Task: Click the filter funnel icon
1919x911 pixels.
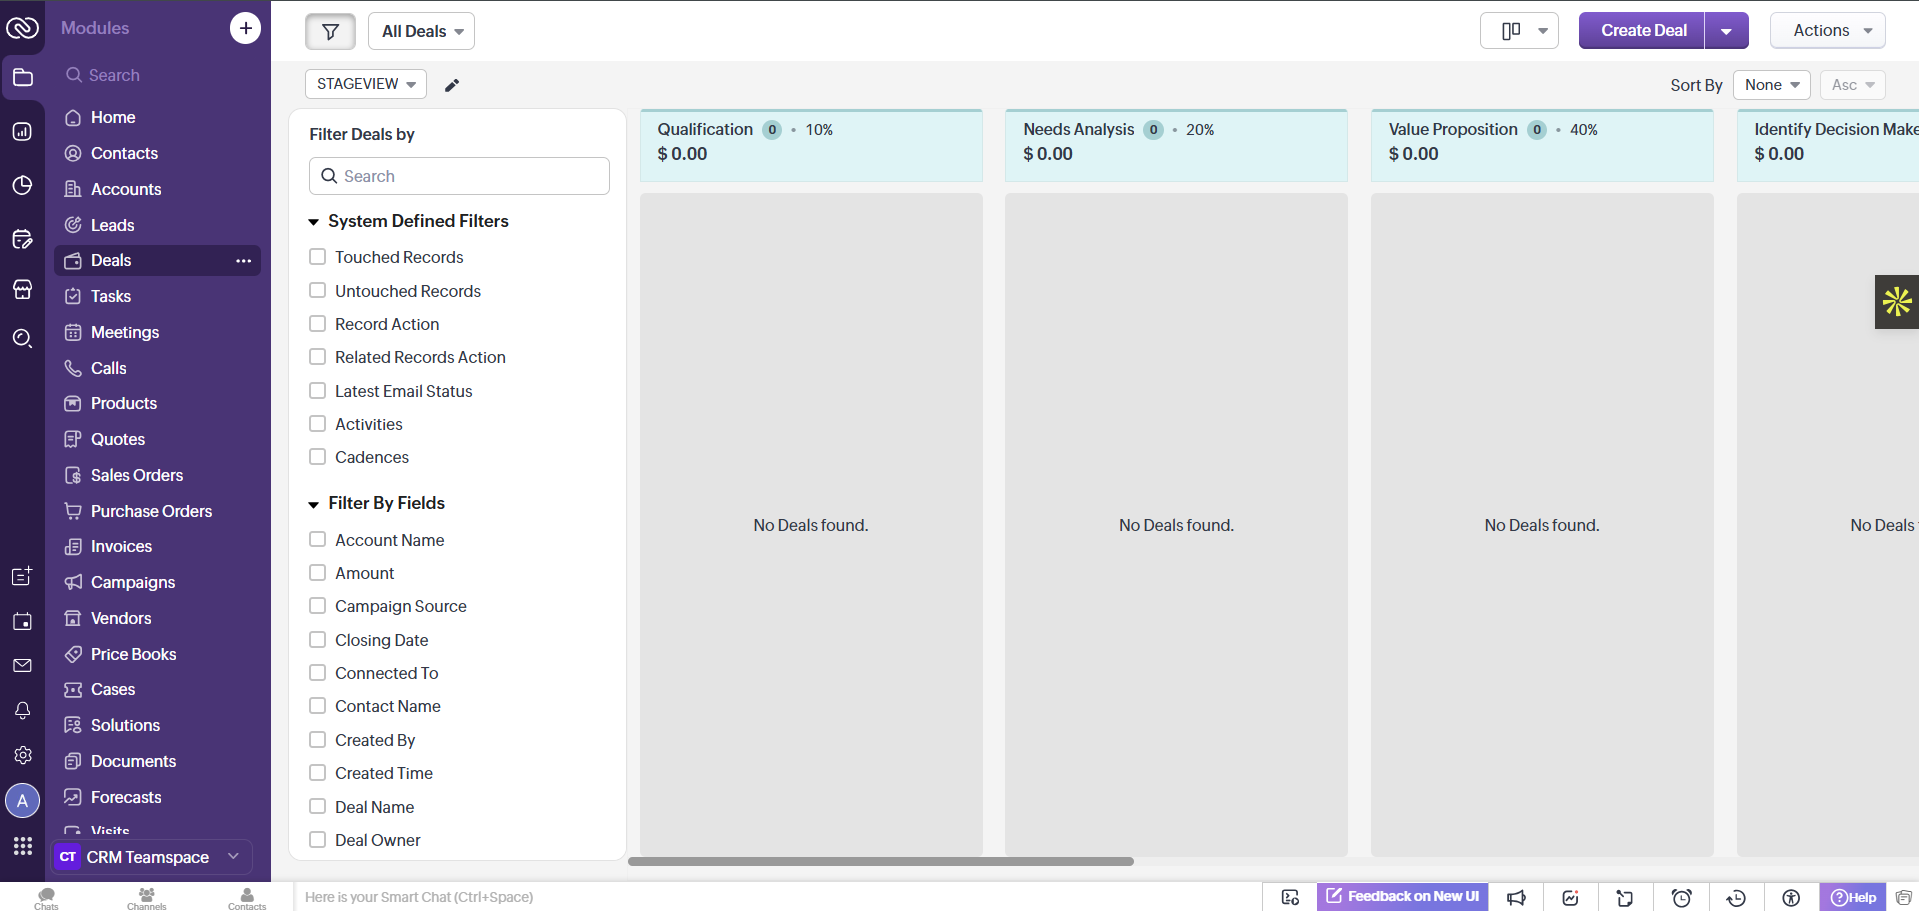Action: click(330, 31)
